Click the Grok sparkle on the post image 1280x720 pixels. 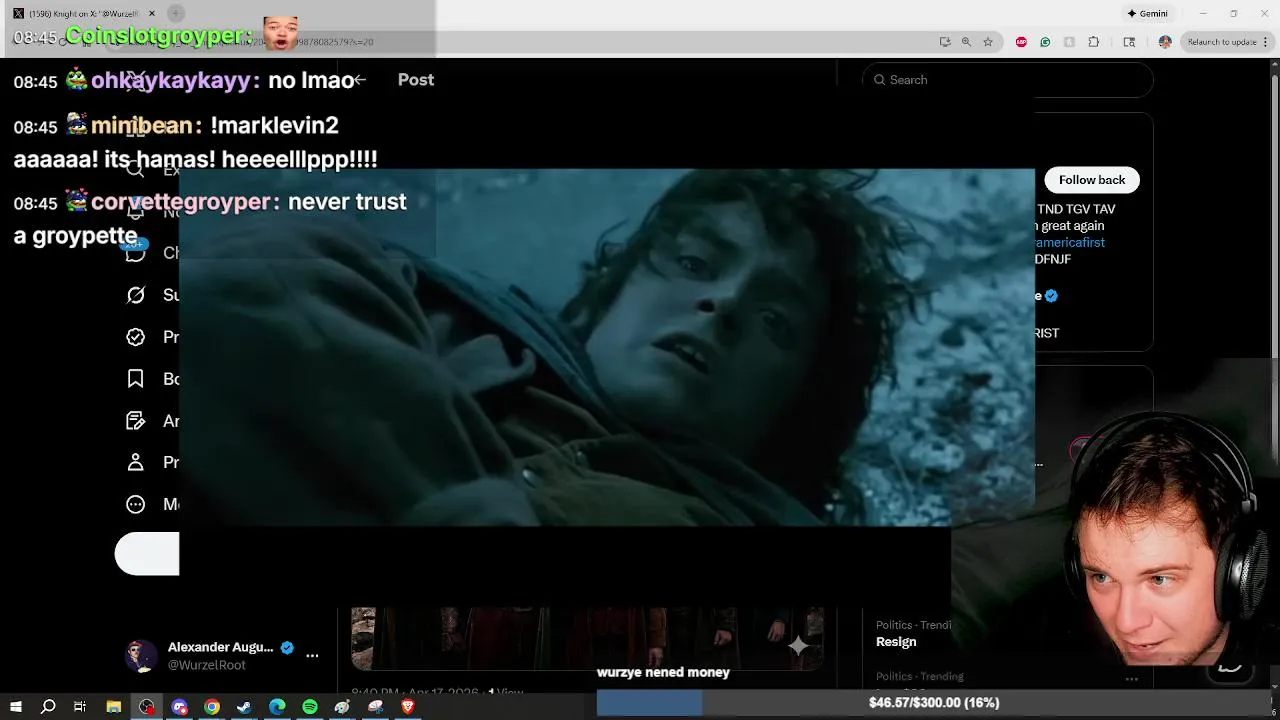(798, 646)
